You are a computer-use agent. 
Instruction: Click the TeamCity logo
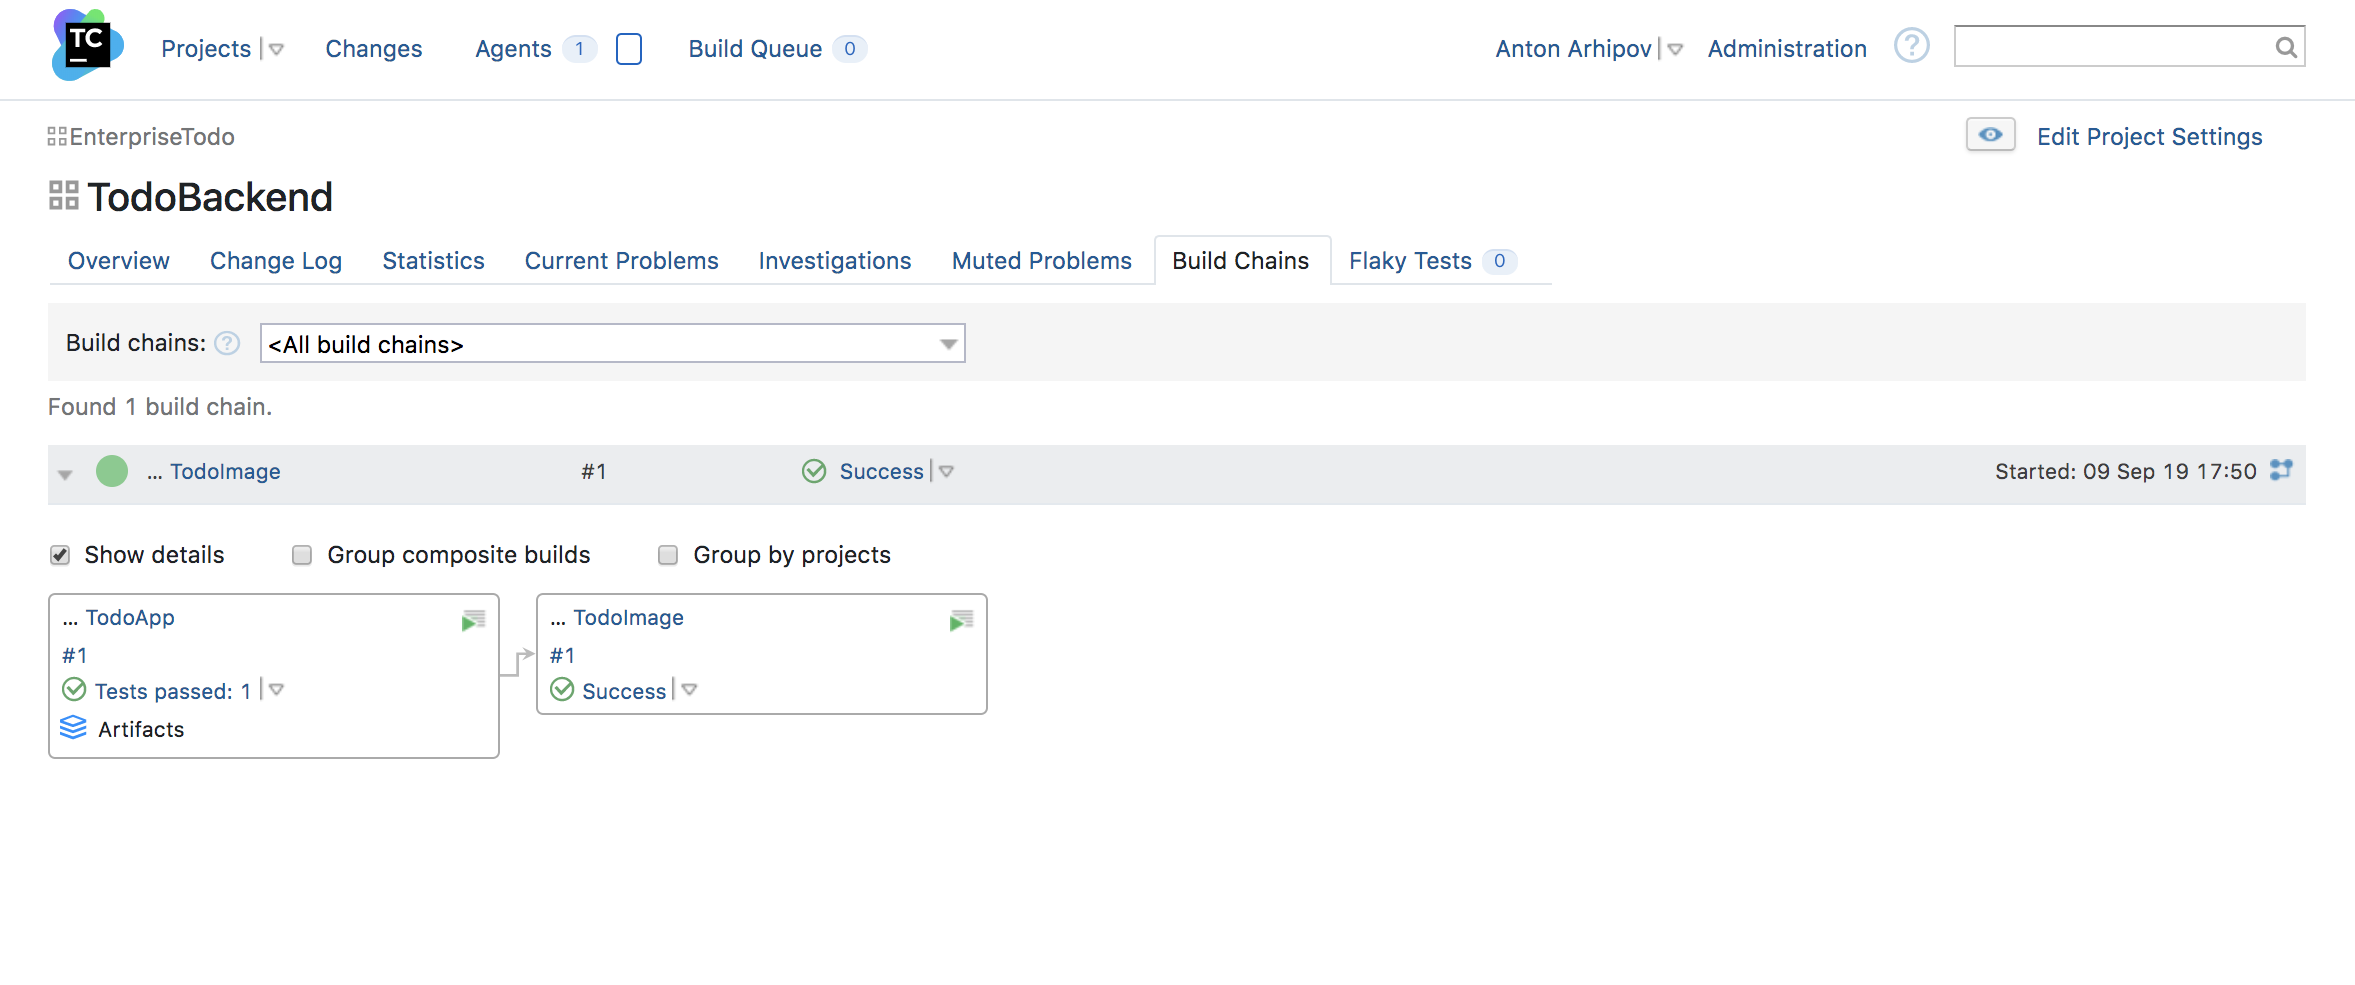pos(87,45)
